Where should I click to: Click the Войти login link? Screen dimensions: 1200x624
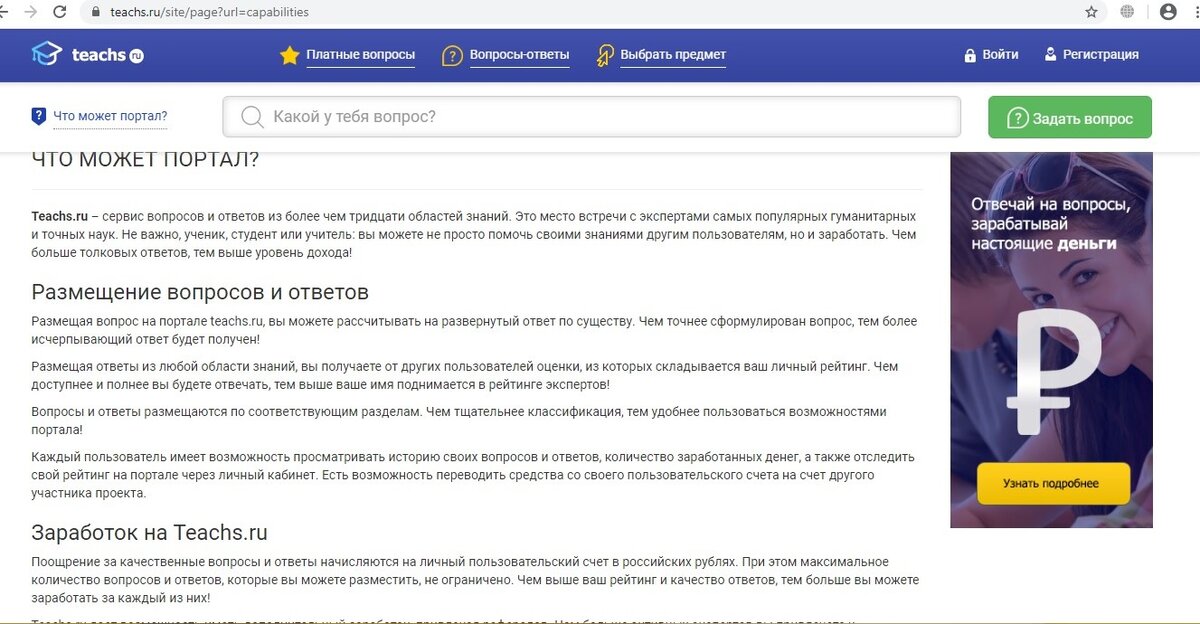point(1000,55)
